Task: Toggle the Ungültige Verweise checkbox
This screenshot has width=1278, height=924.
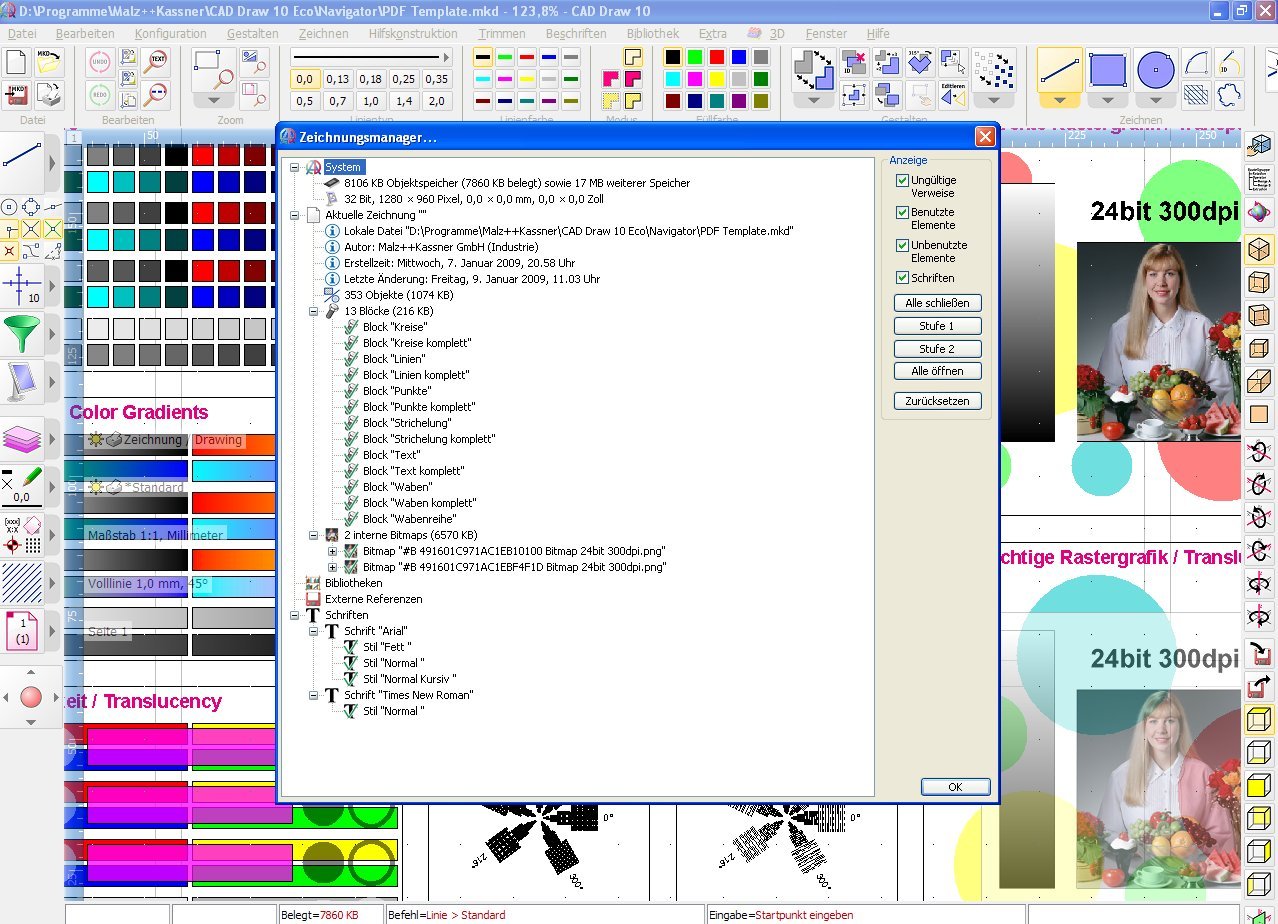Action: coord(902,181)
